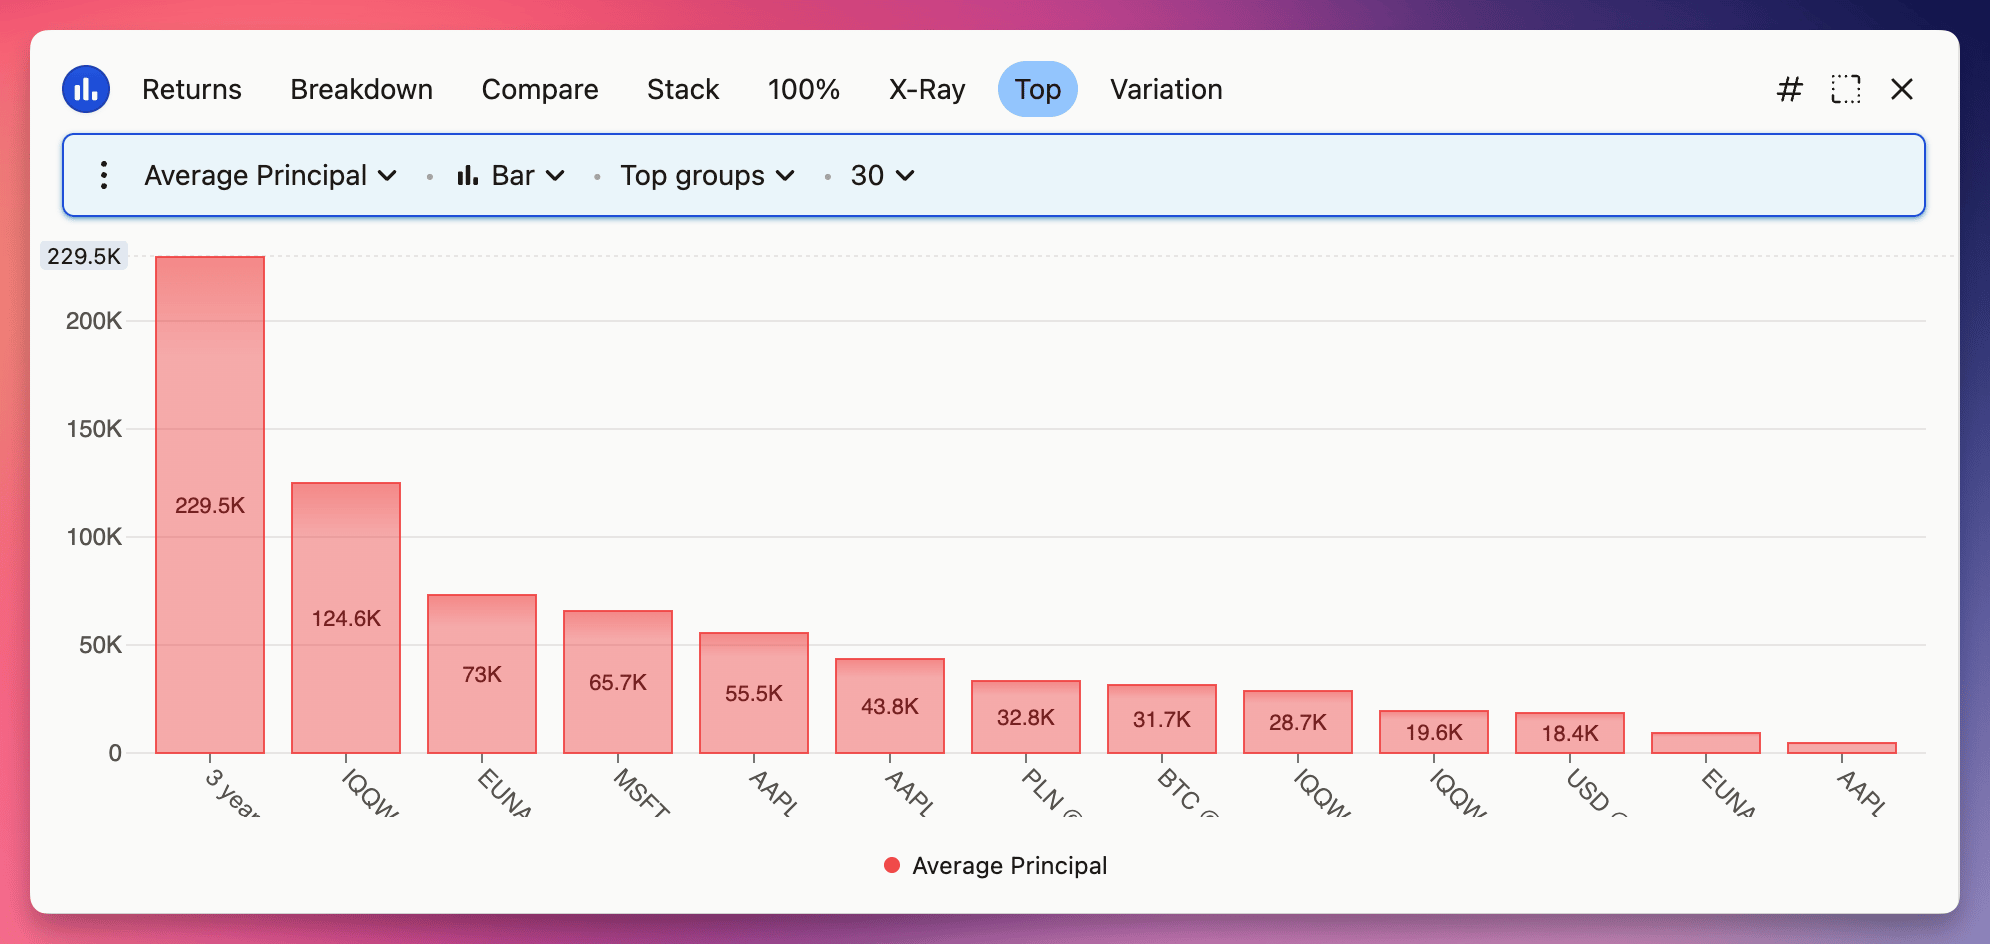Open the X-Ray tab
1990x944 pixels.
927,89
